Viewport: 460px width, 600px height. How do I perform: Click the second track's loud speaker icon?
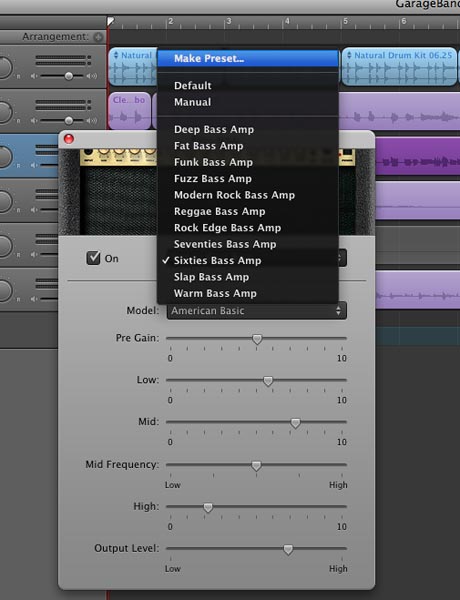tap(91, 121)
